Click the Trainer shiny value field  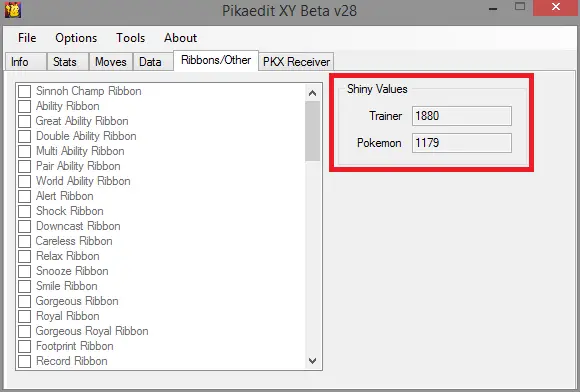(462, 116)
